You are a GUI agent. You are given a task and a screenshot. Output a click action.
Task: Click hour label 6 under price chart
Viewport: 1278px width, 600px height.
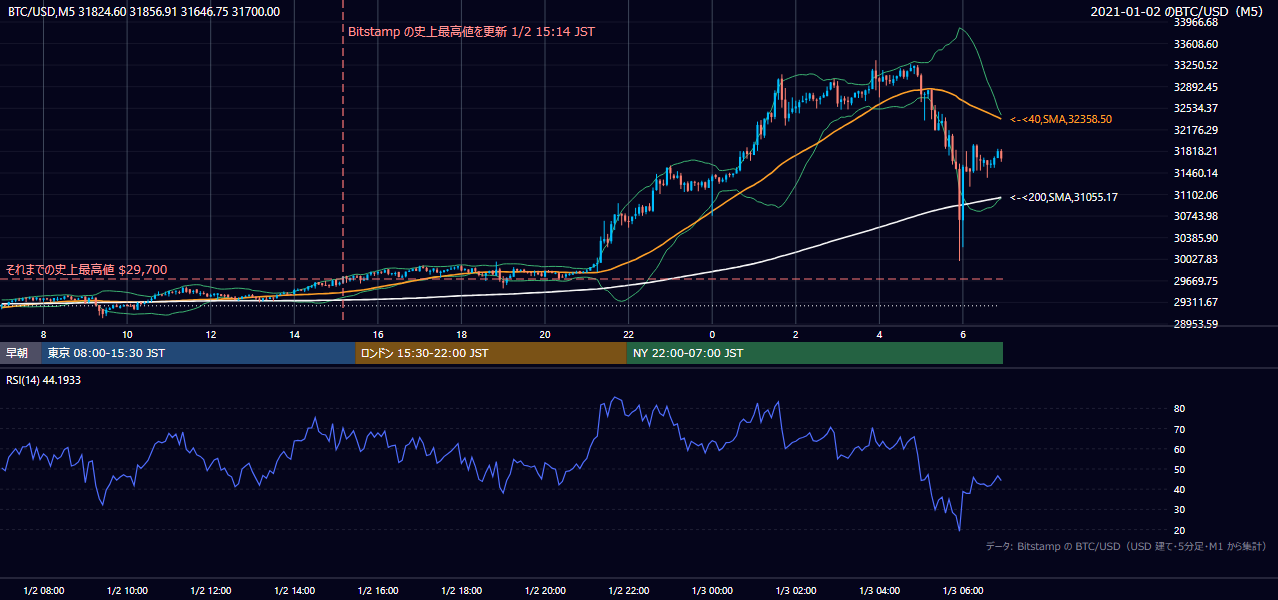coord(963,334)
